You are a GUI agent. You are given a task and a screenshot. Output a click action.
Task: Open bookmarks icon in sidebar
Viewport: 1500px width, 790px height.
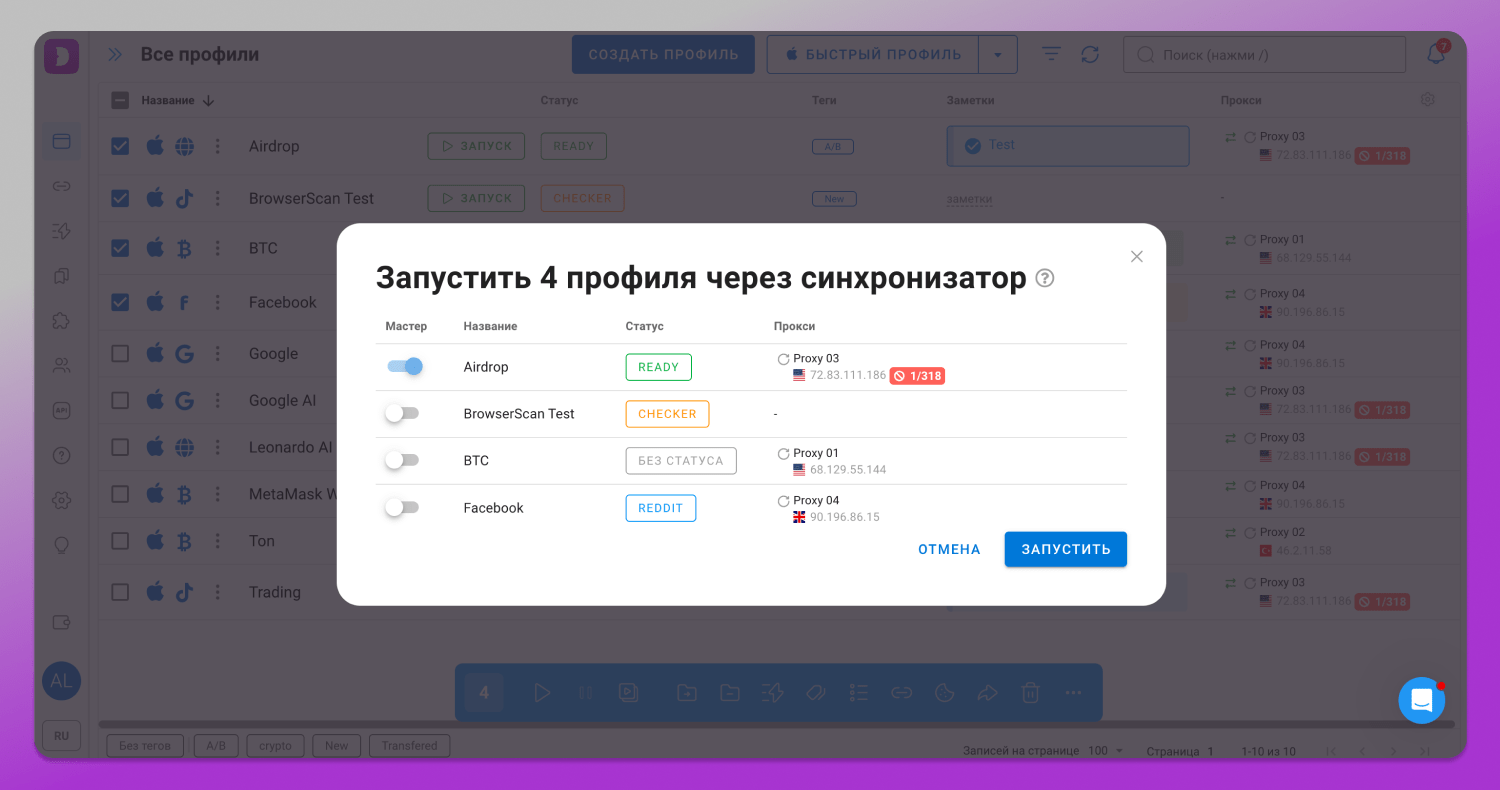[61, 276]
